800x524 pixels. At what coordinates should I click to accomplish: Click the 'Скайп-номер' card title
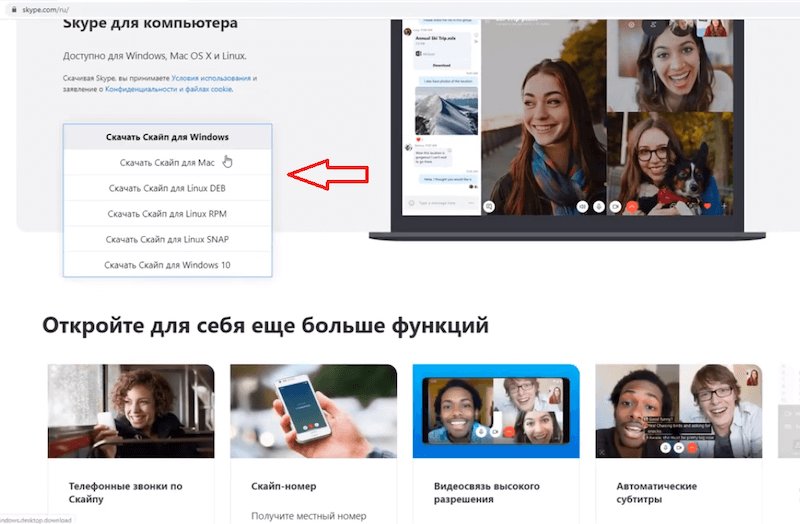click(x=284, y=486)
